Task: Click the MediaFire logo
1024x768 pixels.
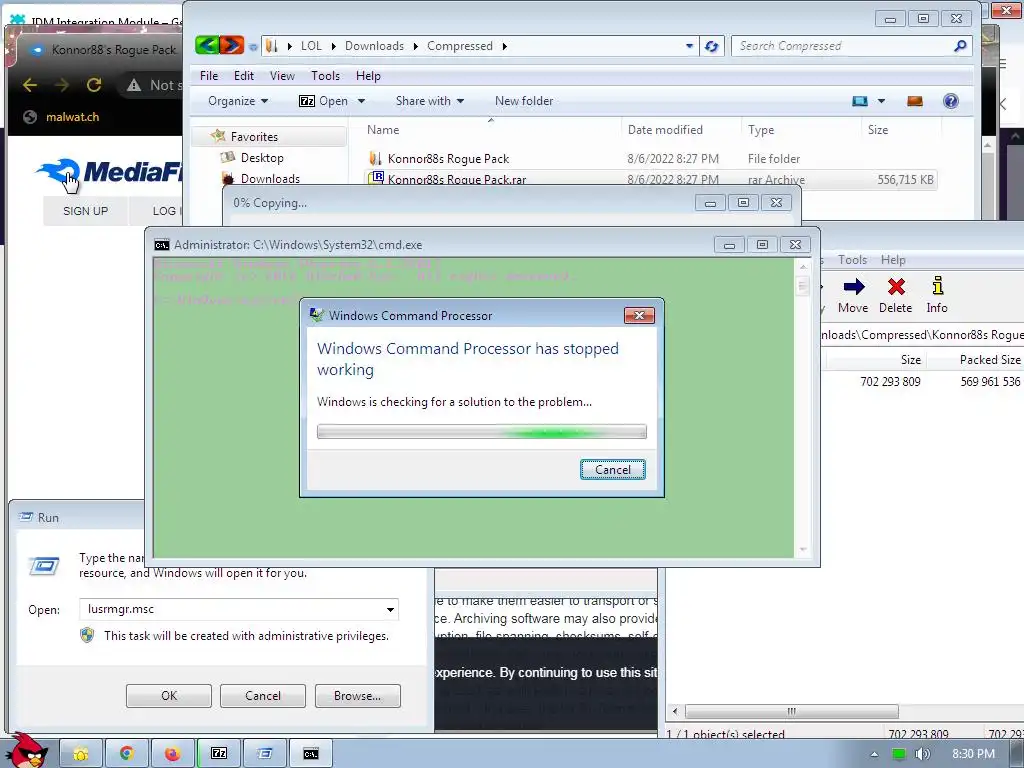Action: [x=110, y=172]
